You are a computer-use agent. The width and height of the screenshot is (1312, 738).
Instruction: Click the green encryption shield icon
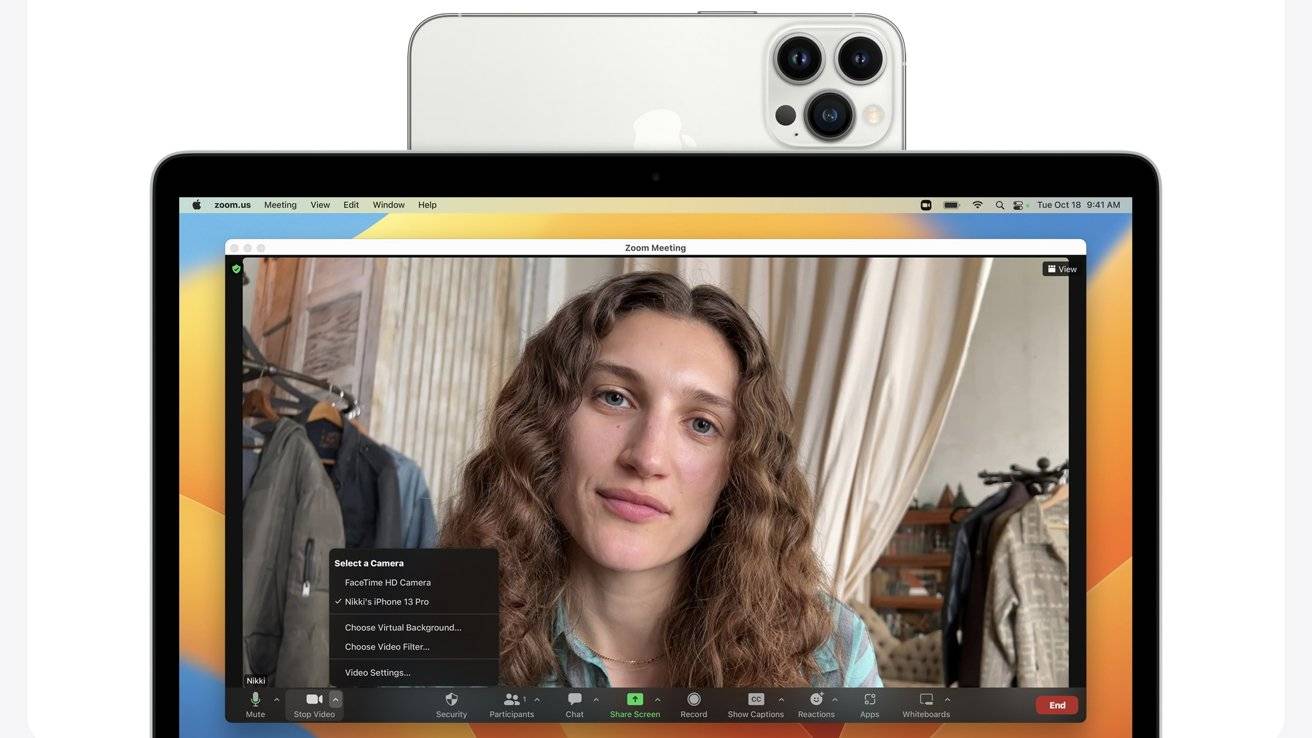point(236,269)
